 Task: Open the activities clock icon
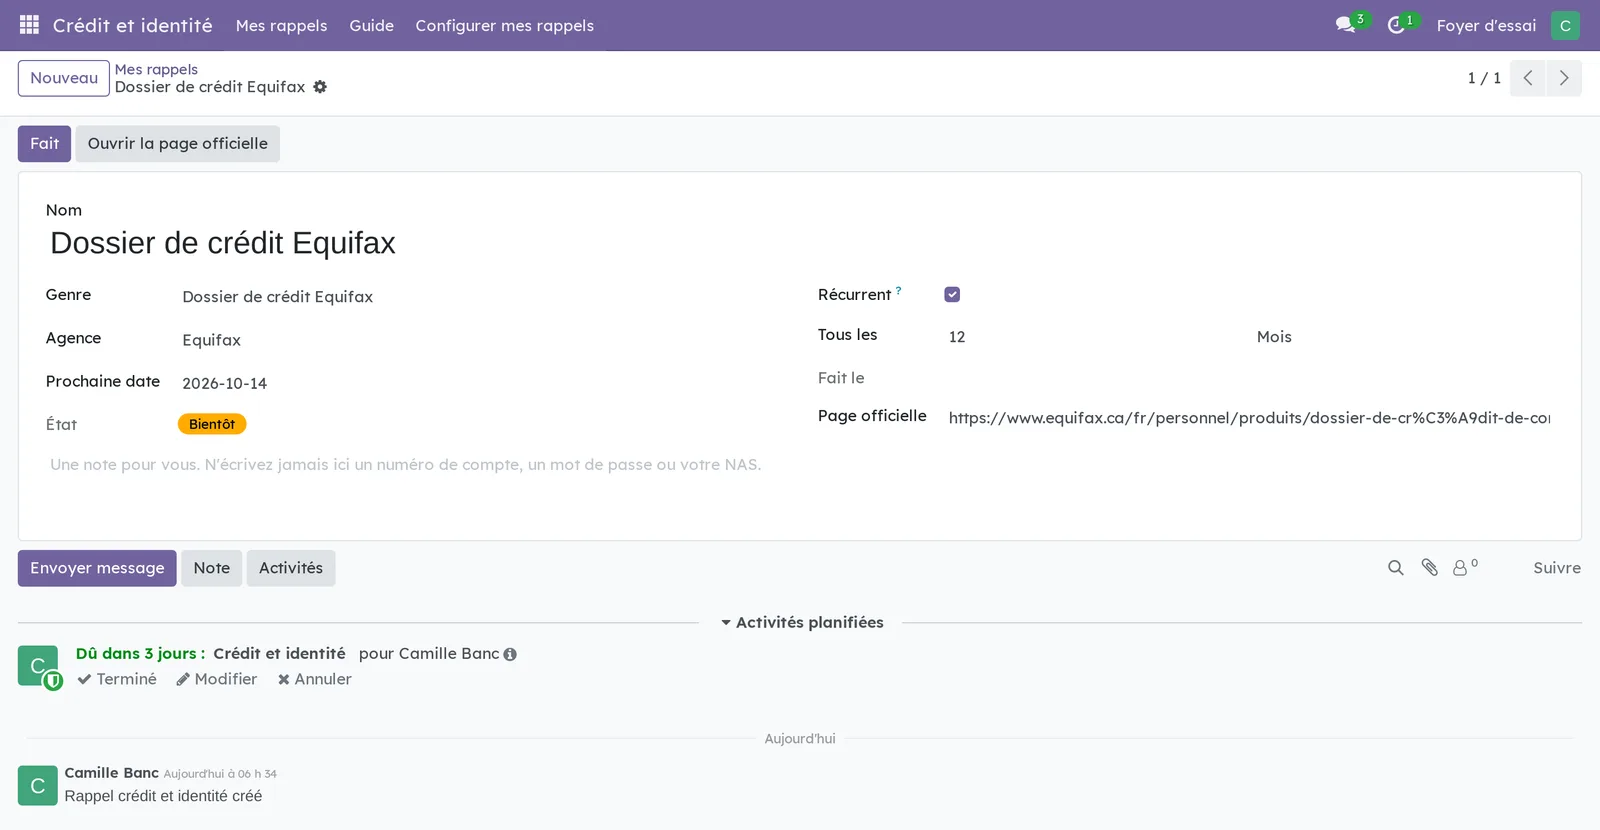[x=1396, y=25]
